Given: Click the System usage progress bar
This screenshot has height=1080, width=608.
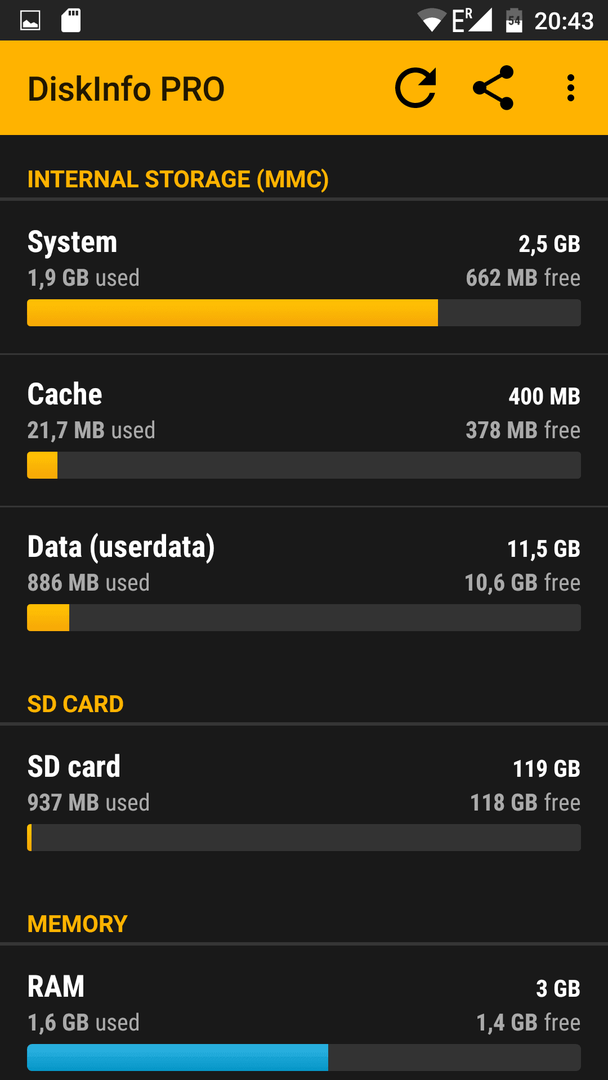Looking at the screenshot, I should tap(304, 313).
